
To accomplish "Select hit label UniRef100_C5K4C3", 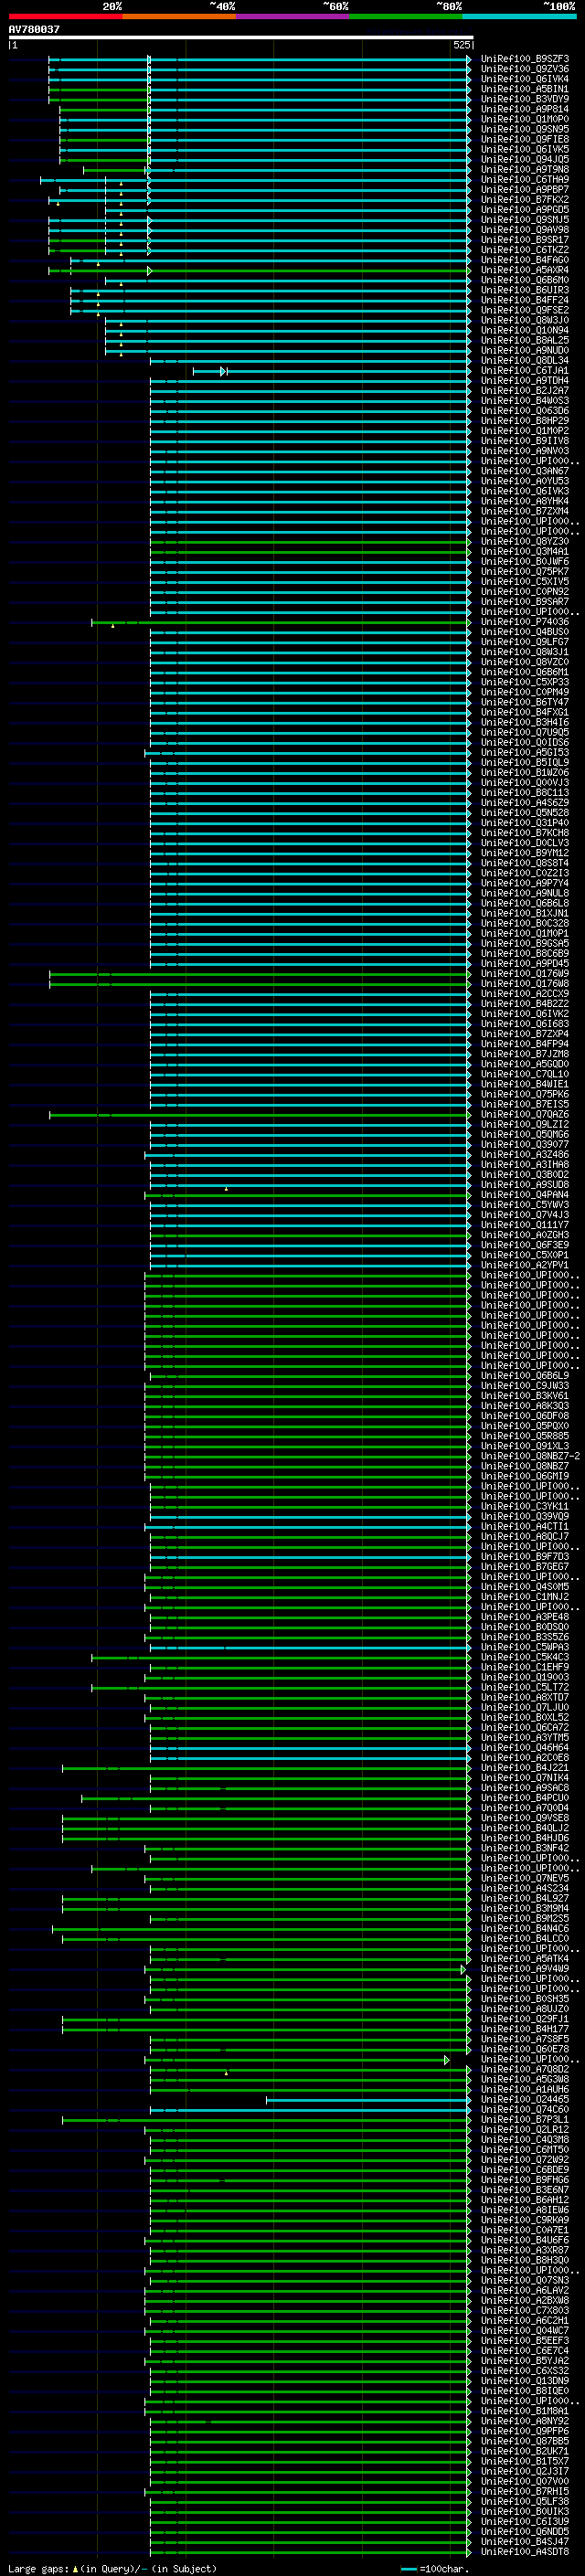I will (x=524, y=1657).
